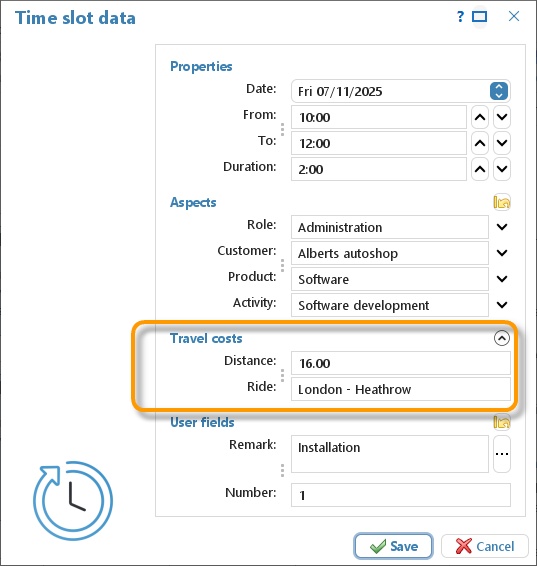Click the Aspects splitter handle between Customer and Product
Screen dimensions: 537x566
click(x=282, y=265)
